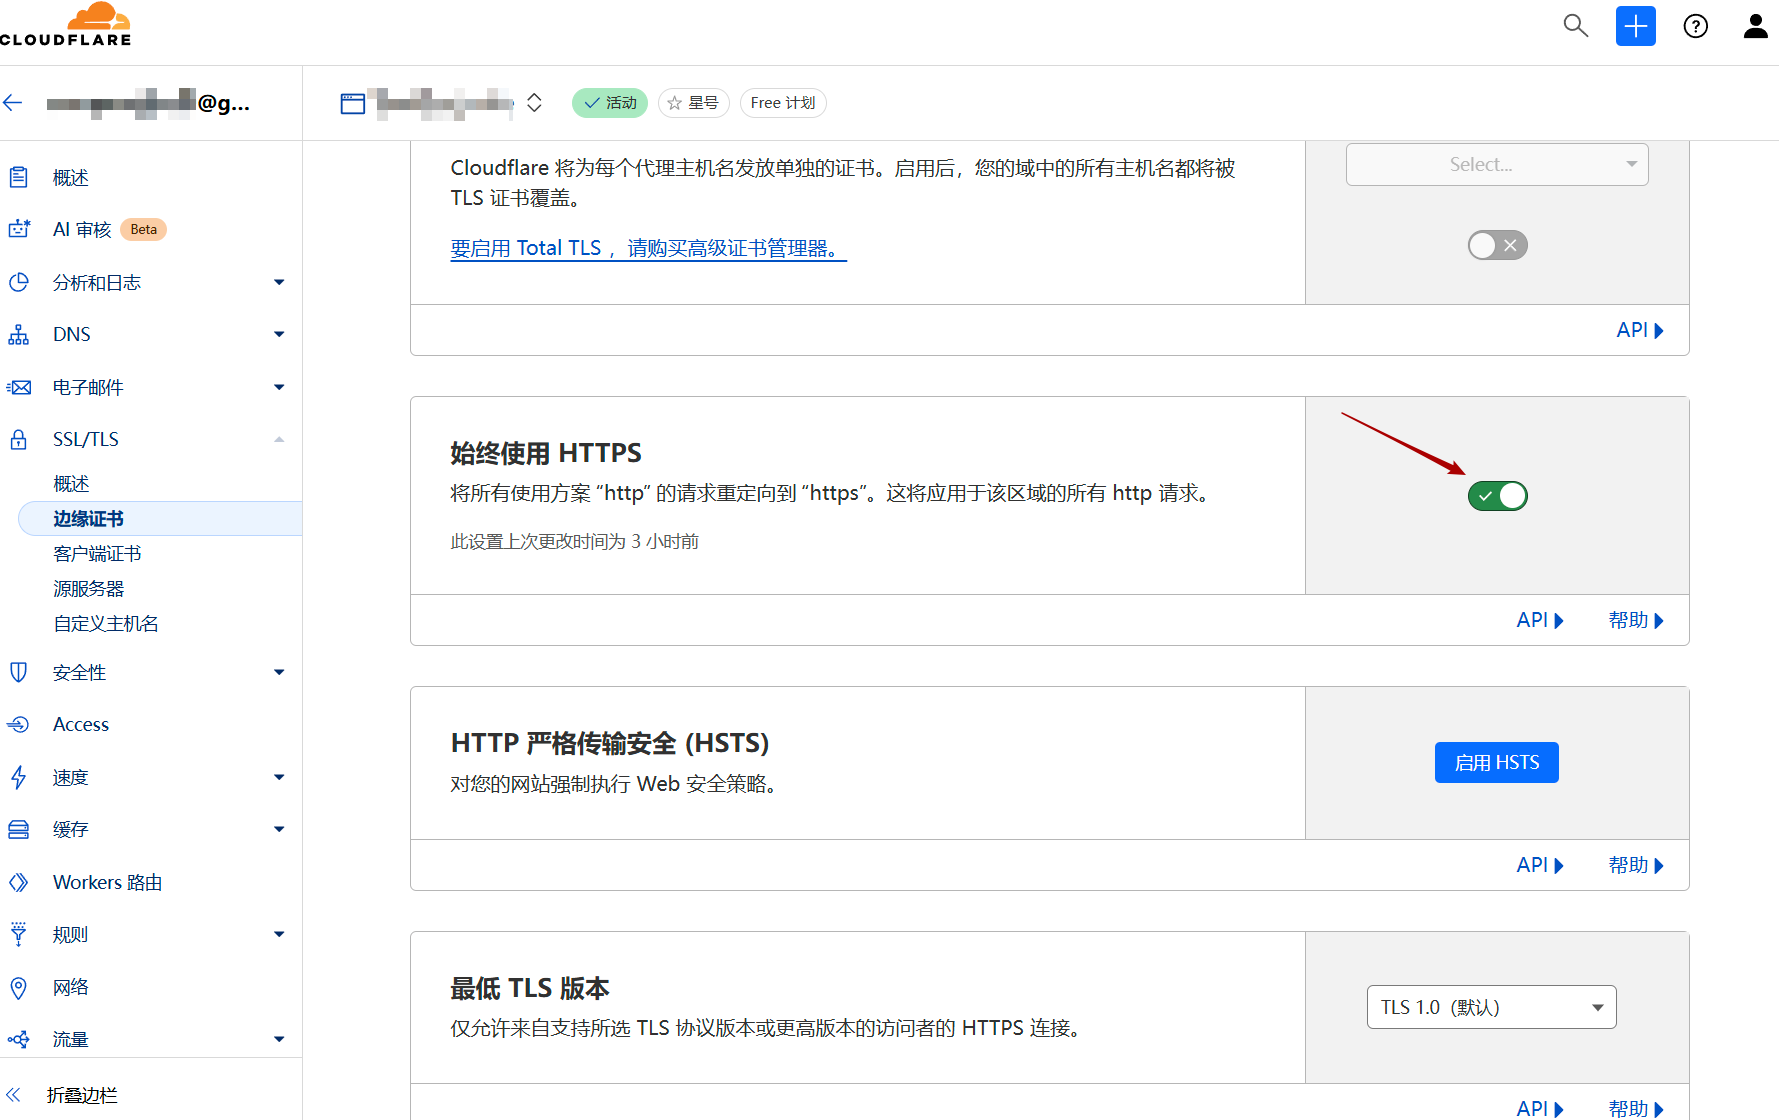Star the domain with 星号 button
The height and width of the screenshot is (1120, 1779).
693,103
